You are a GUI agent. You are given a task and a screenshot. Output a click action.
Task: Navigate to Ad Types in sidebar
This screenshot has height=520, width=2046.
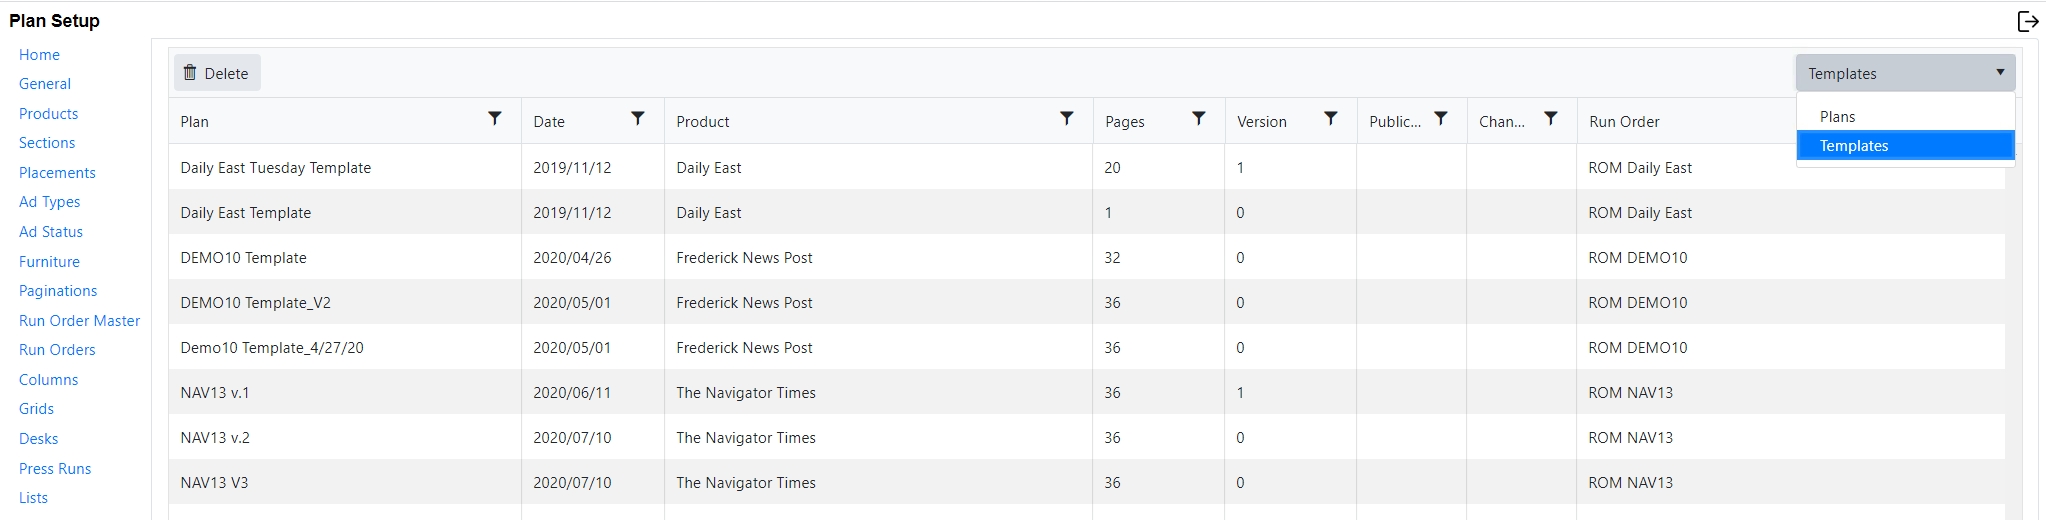(49, 202)
